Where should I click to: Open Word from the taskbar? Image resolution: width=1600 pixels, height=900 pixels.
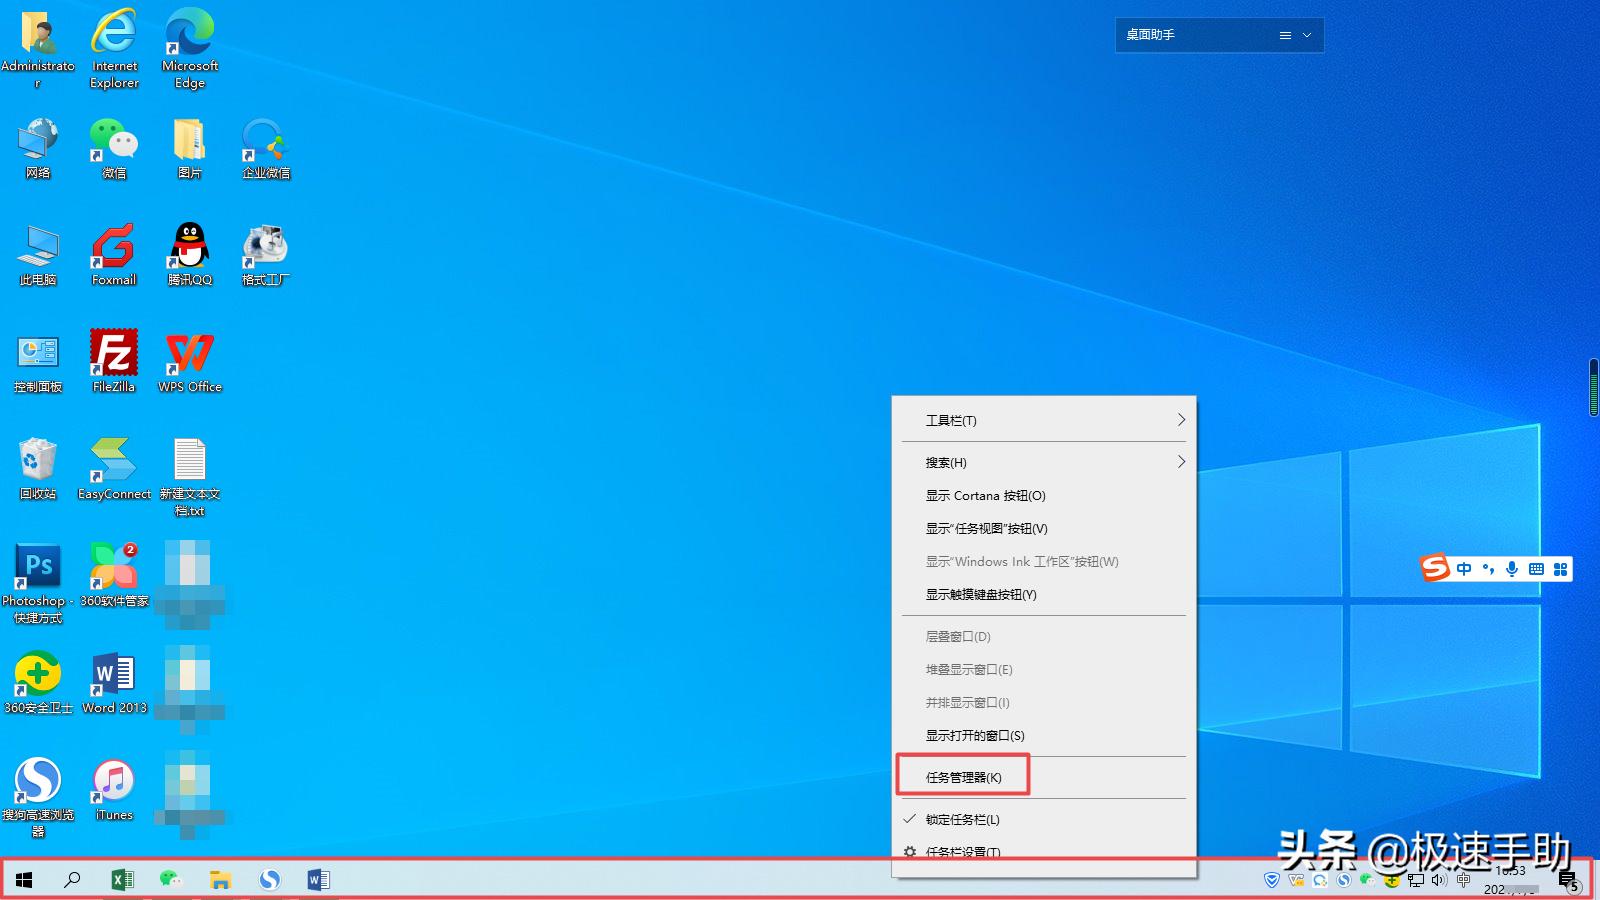(319, 880)
